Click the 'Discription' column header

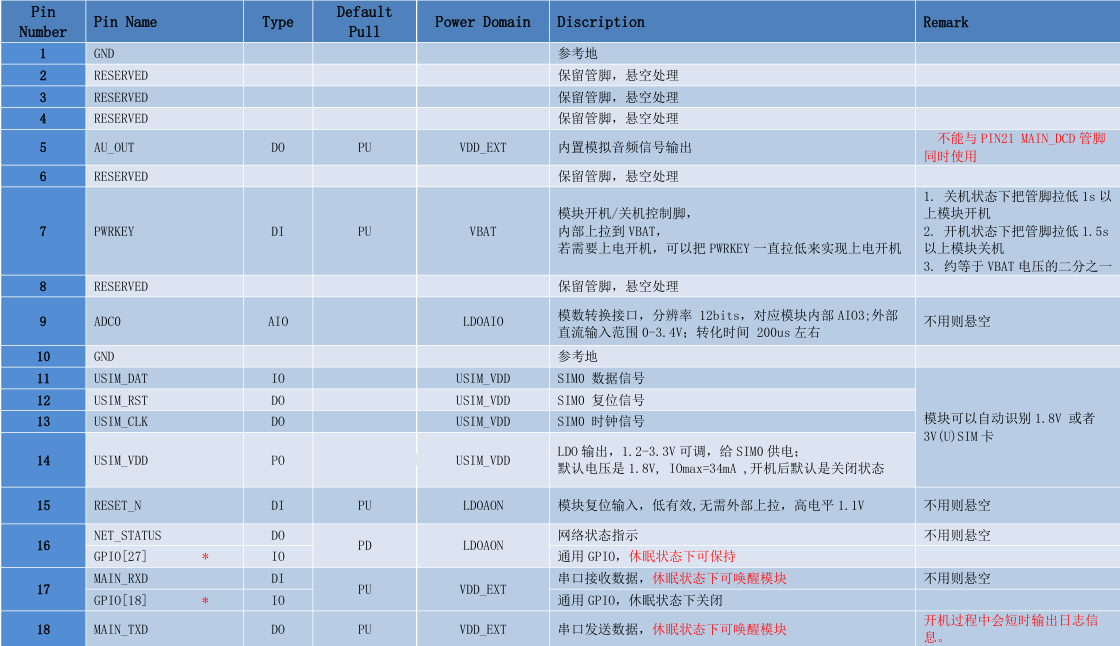pos(732,21)
